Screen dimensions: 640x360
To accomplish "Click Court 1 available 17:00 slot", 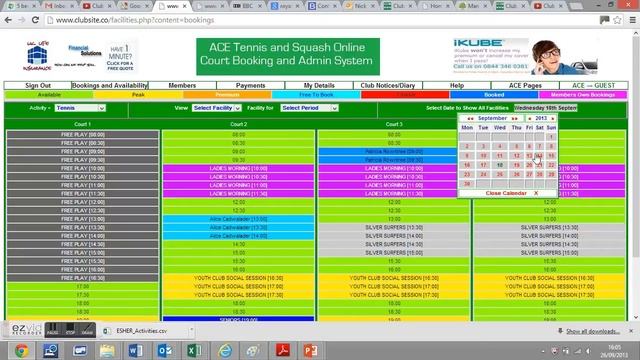I will [83, 287].
